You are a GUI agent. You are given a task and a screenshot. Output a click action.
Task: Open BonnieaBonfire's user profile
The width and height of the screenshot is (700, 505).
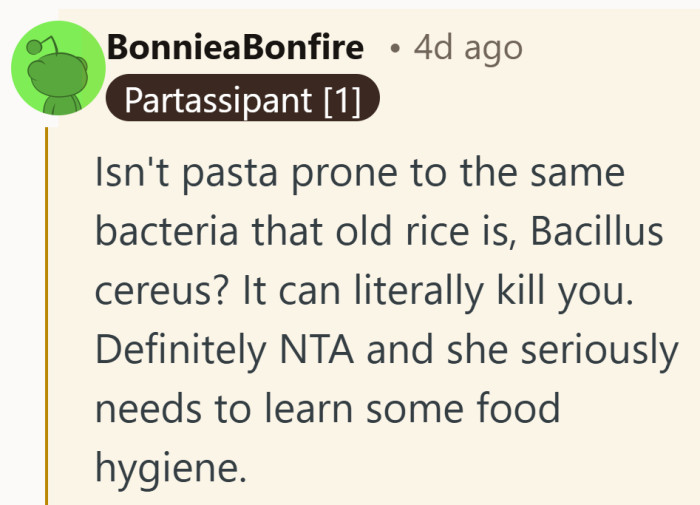[235, 47]
